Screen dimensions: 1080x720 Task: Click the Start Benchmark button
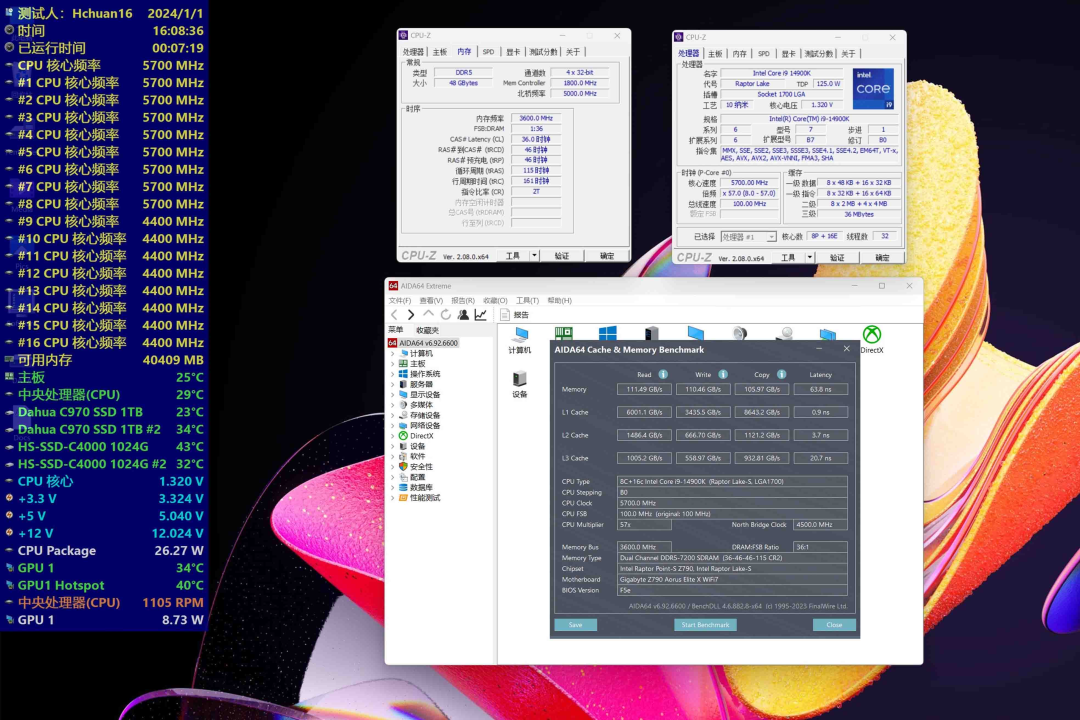pos(704,625)
